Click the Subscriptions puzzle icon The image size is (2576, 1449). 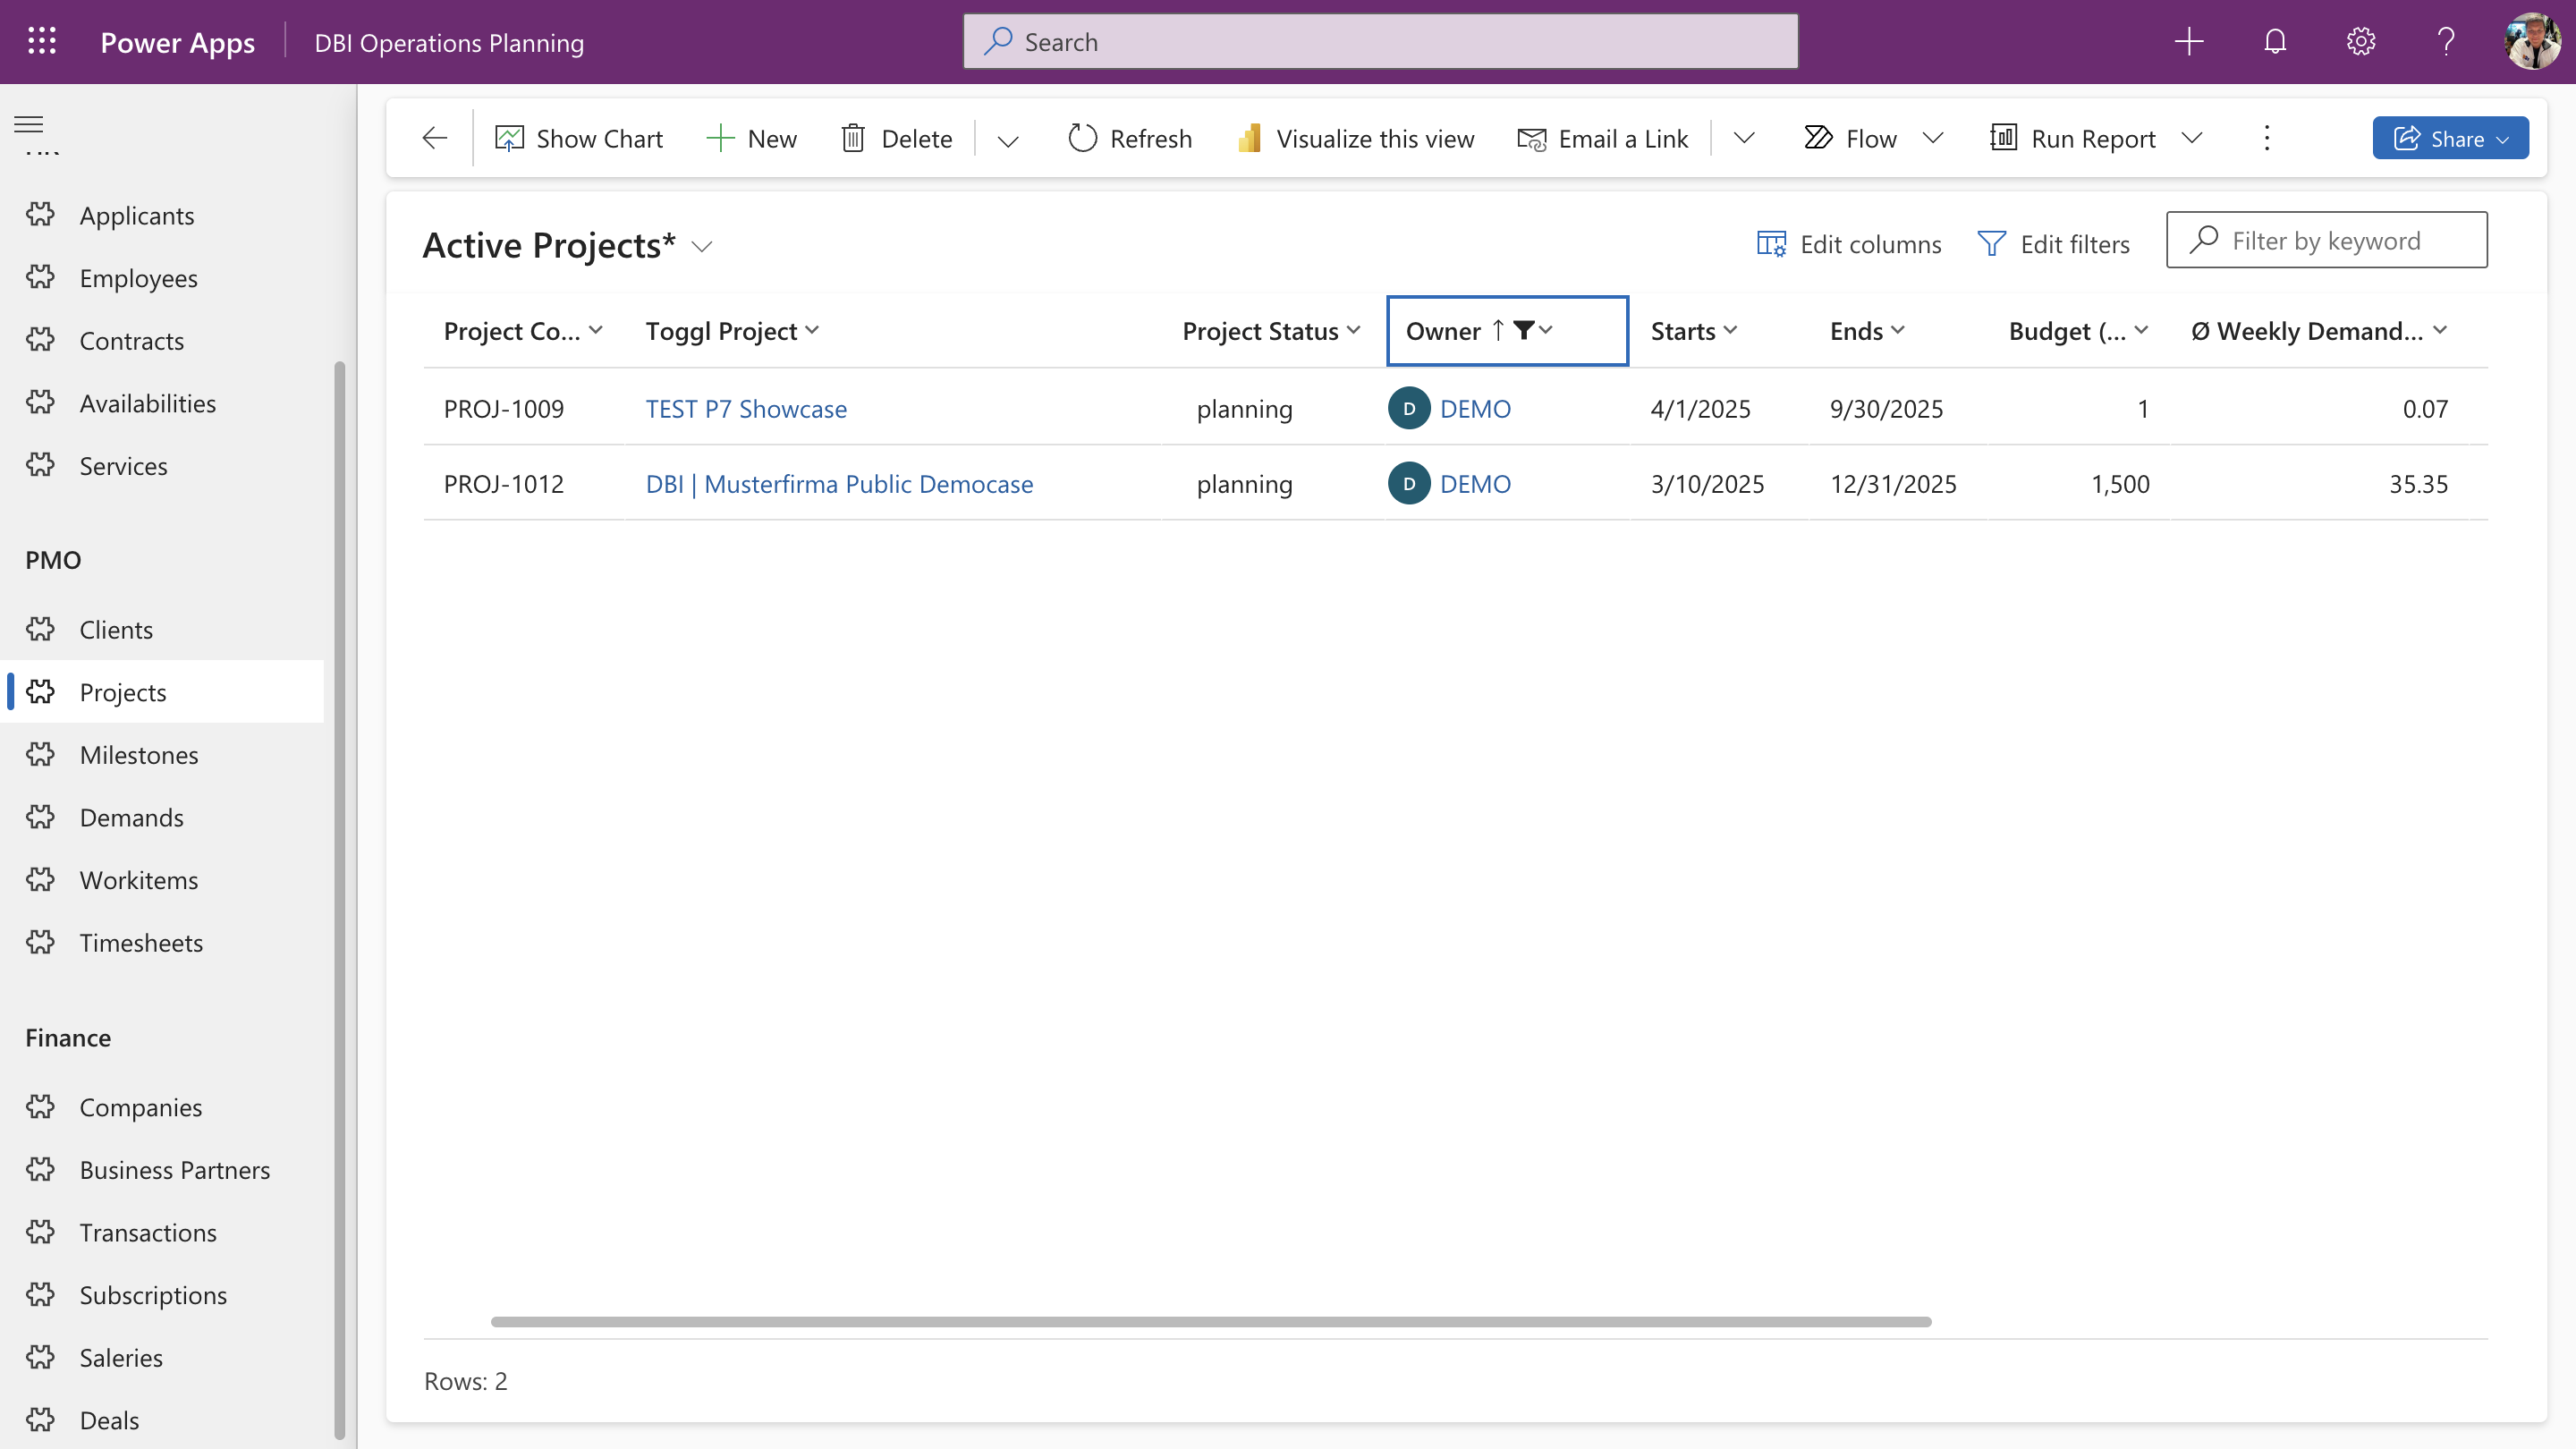coord(41,1295)
